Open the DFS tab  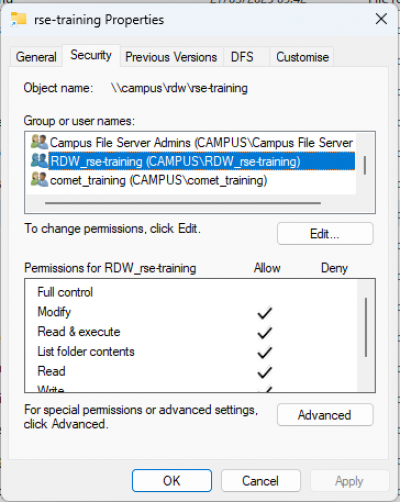click(242, 57)
